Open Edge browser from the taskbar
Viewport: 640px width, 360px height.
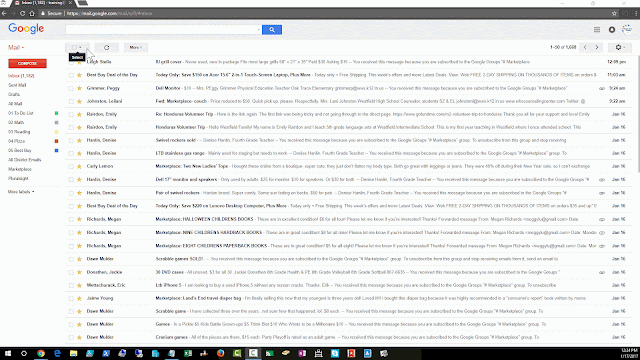(57, 353)
